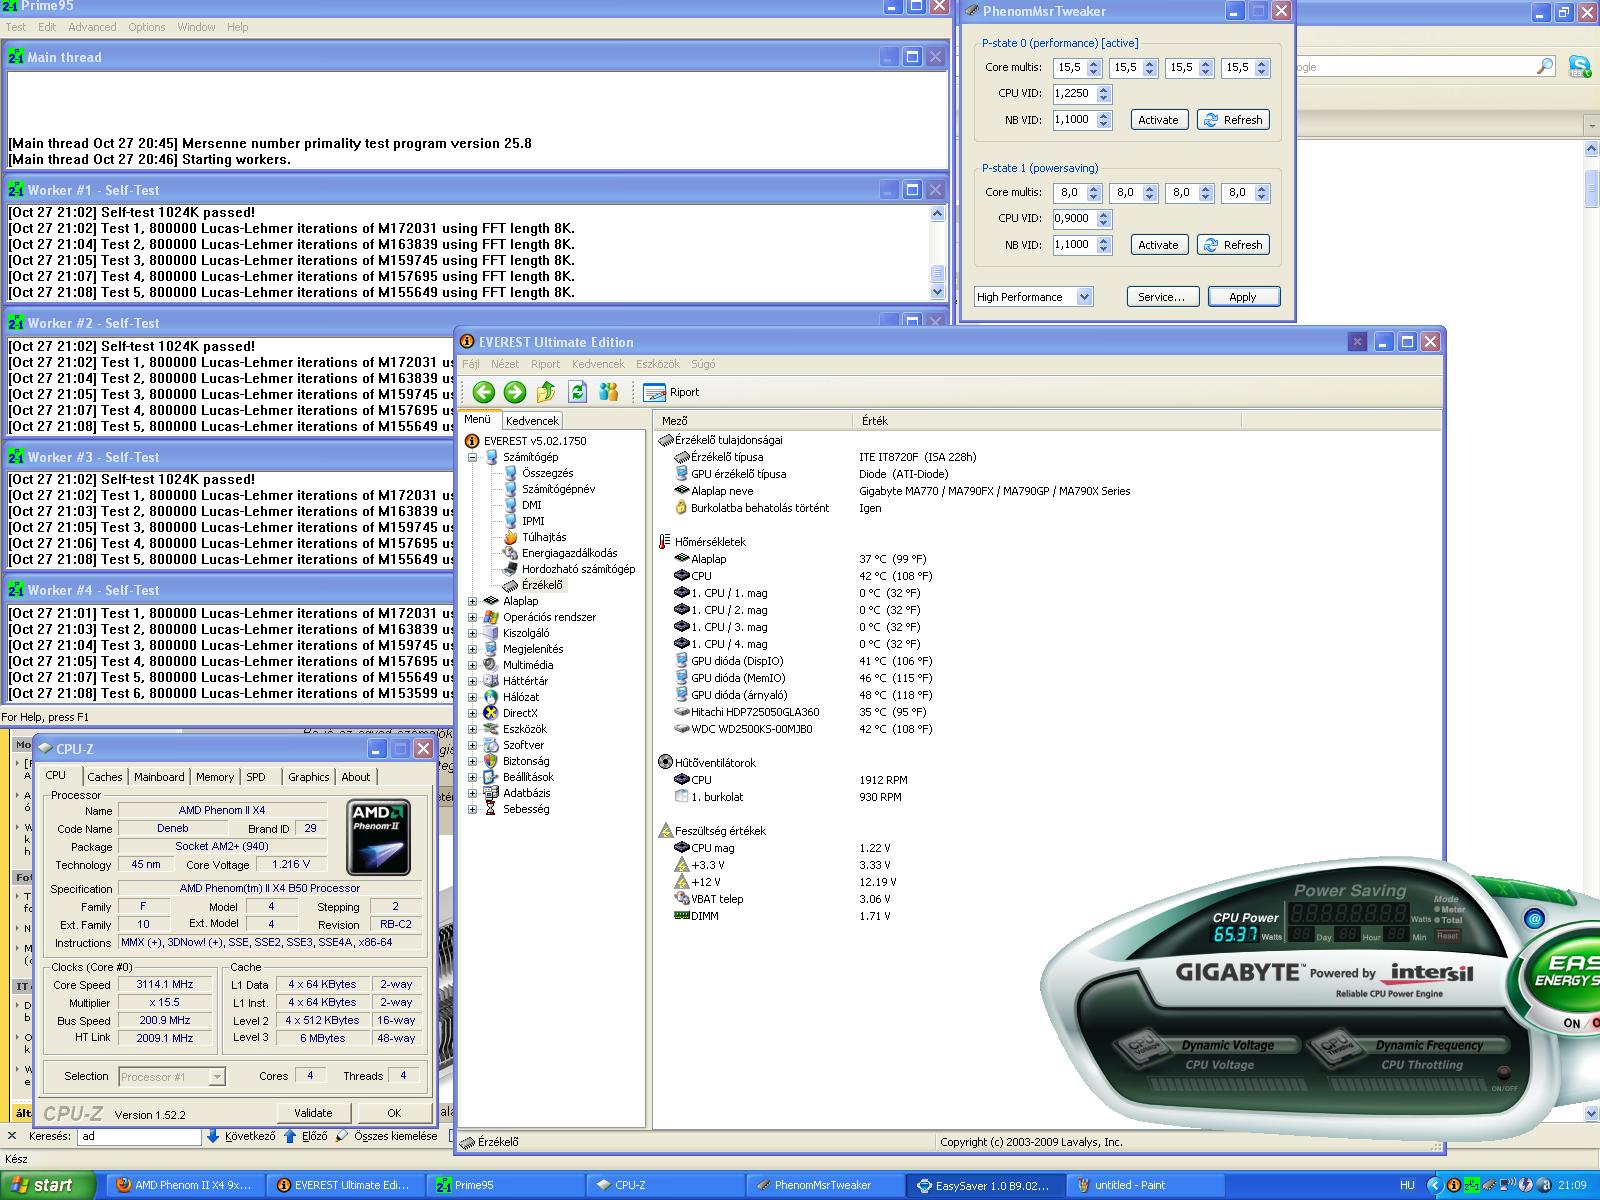The width and height of the screenshot is (1600, 1200).
Task: Expand the Alaplap node in EVEREST tree
Action: pos(473,601)
